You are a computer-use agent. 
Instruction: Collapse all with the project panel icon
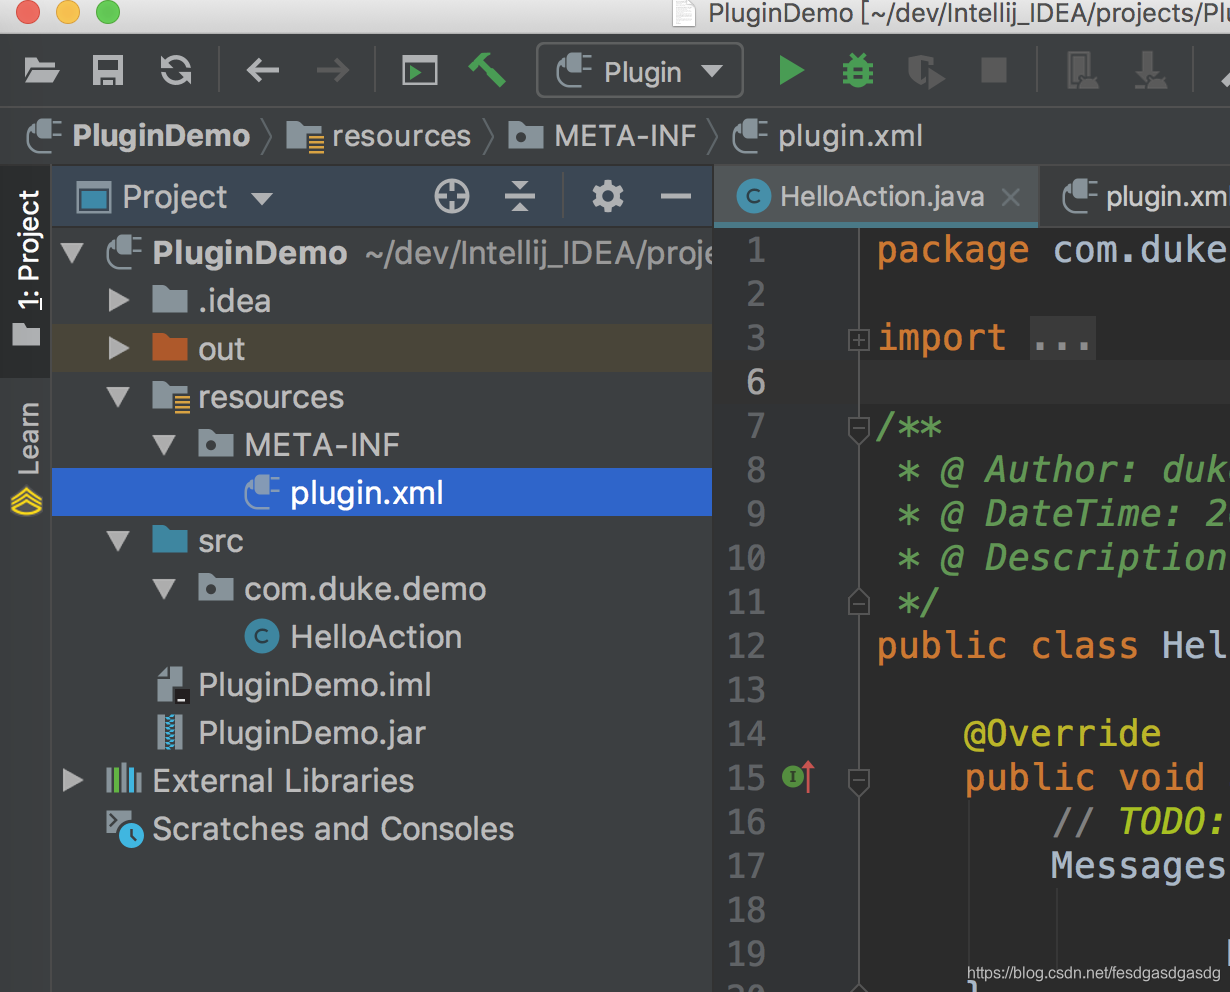coord(520,197)
